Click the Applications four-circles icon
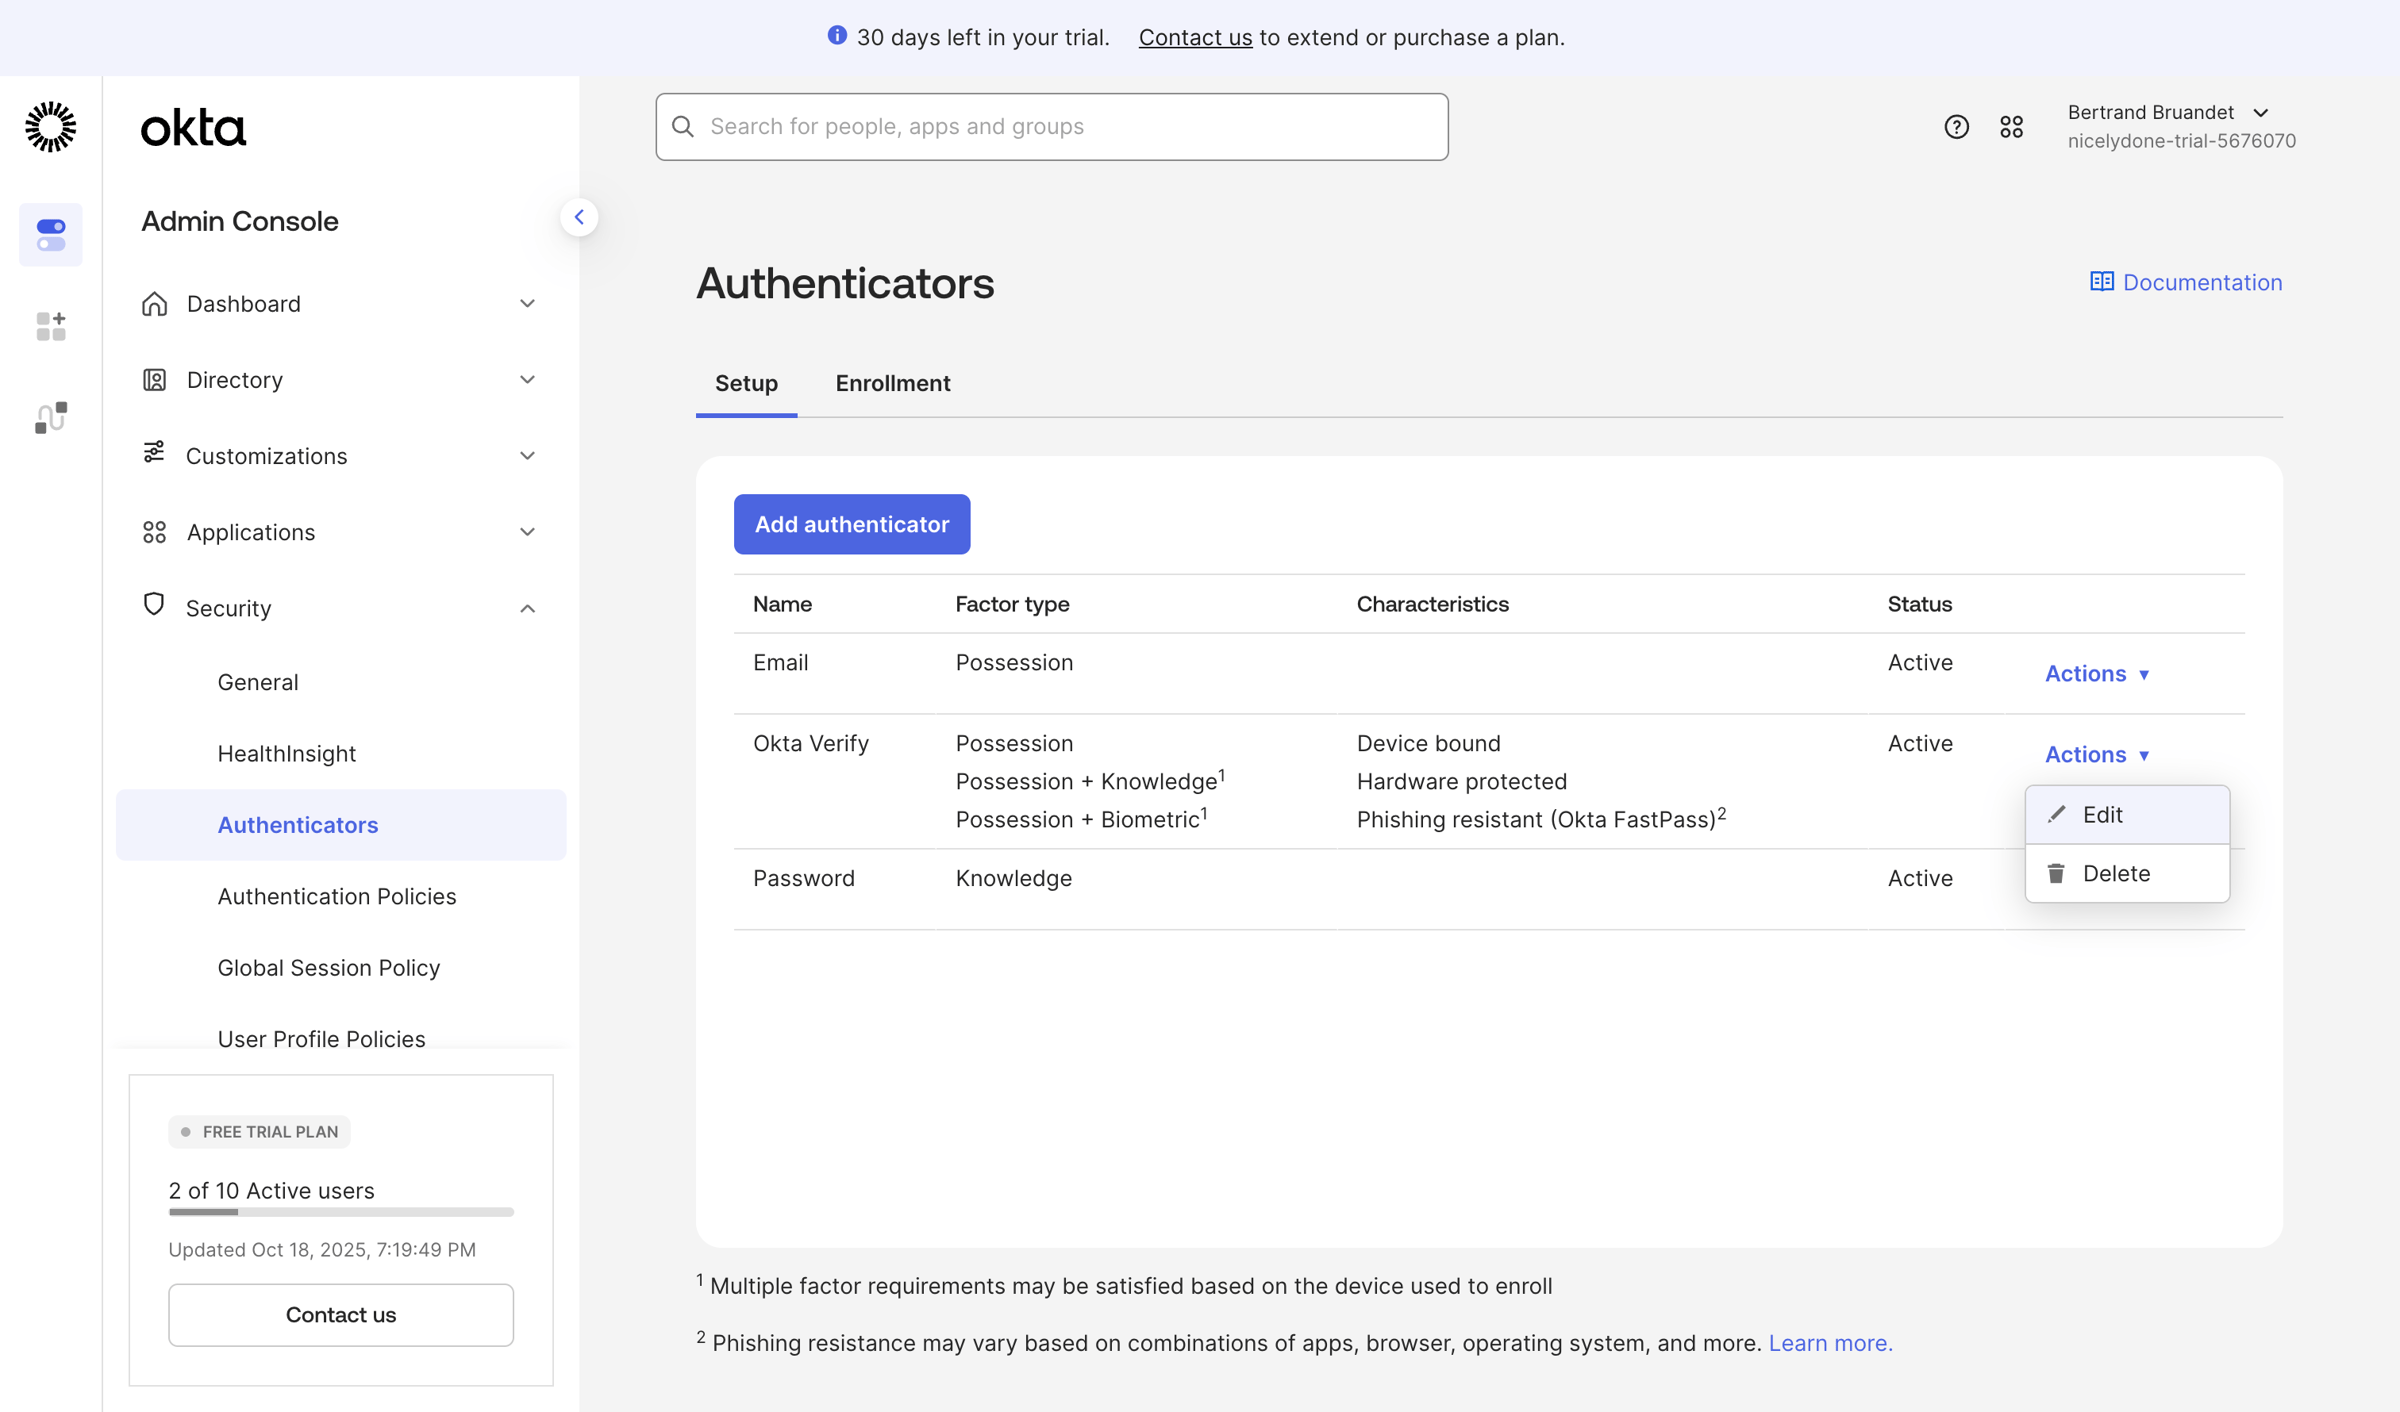Viewport: 2400px width, 1412px height. click(x=154, y=532)
